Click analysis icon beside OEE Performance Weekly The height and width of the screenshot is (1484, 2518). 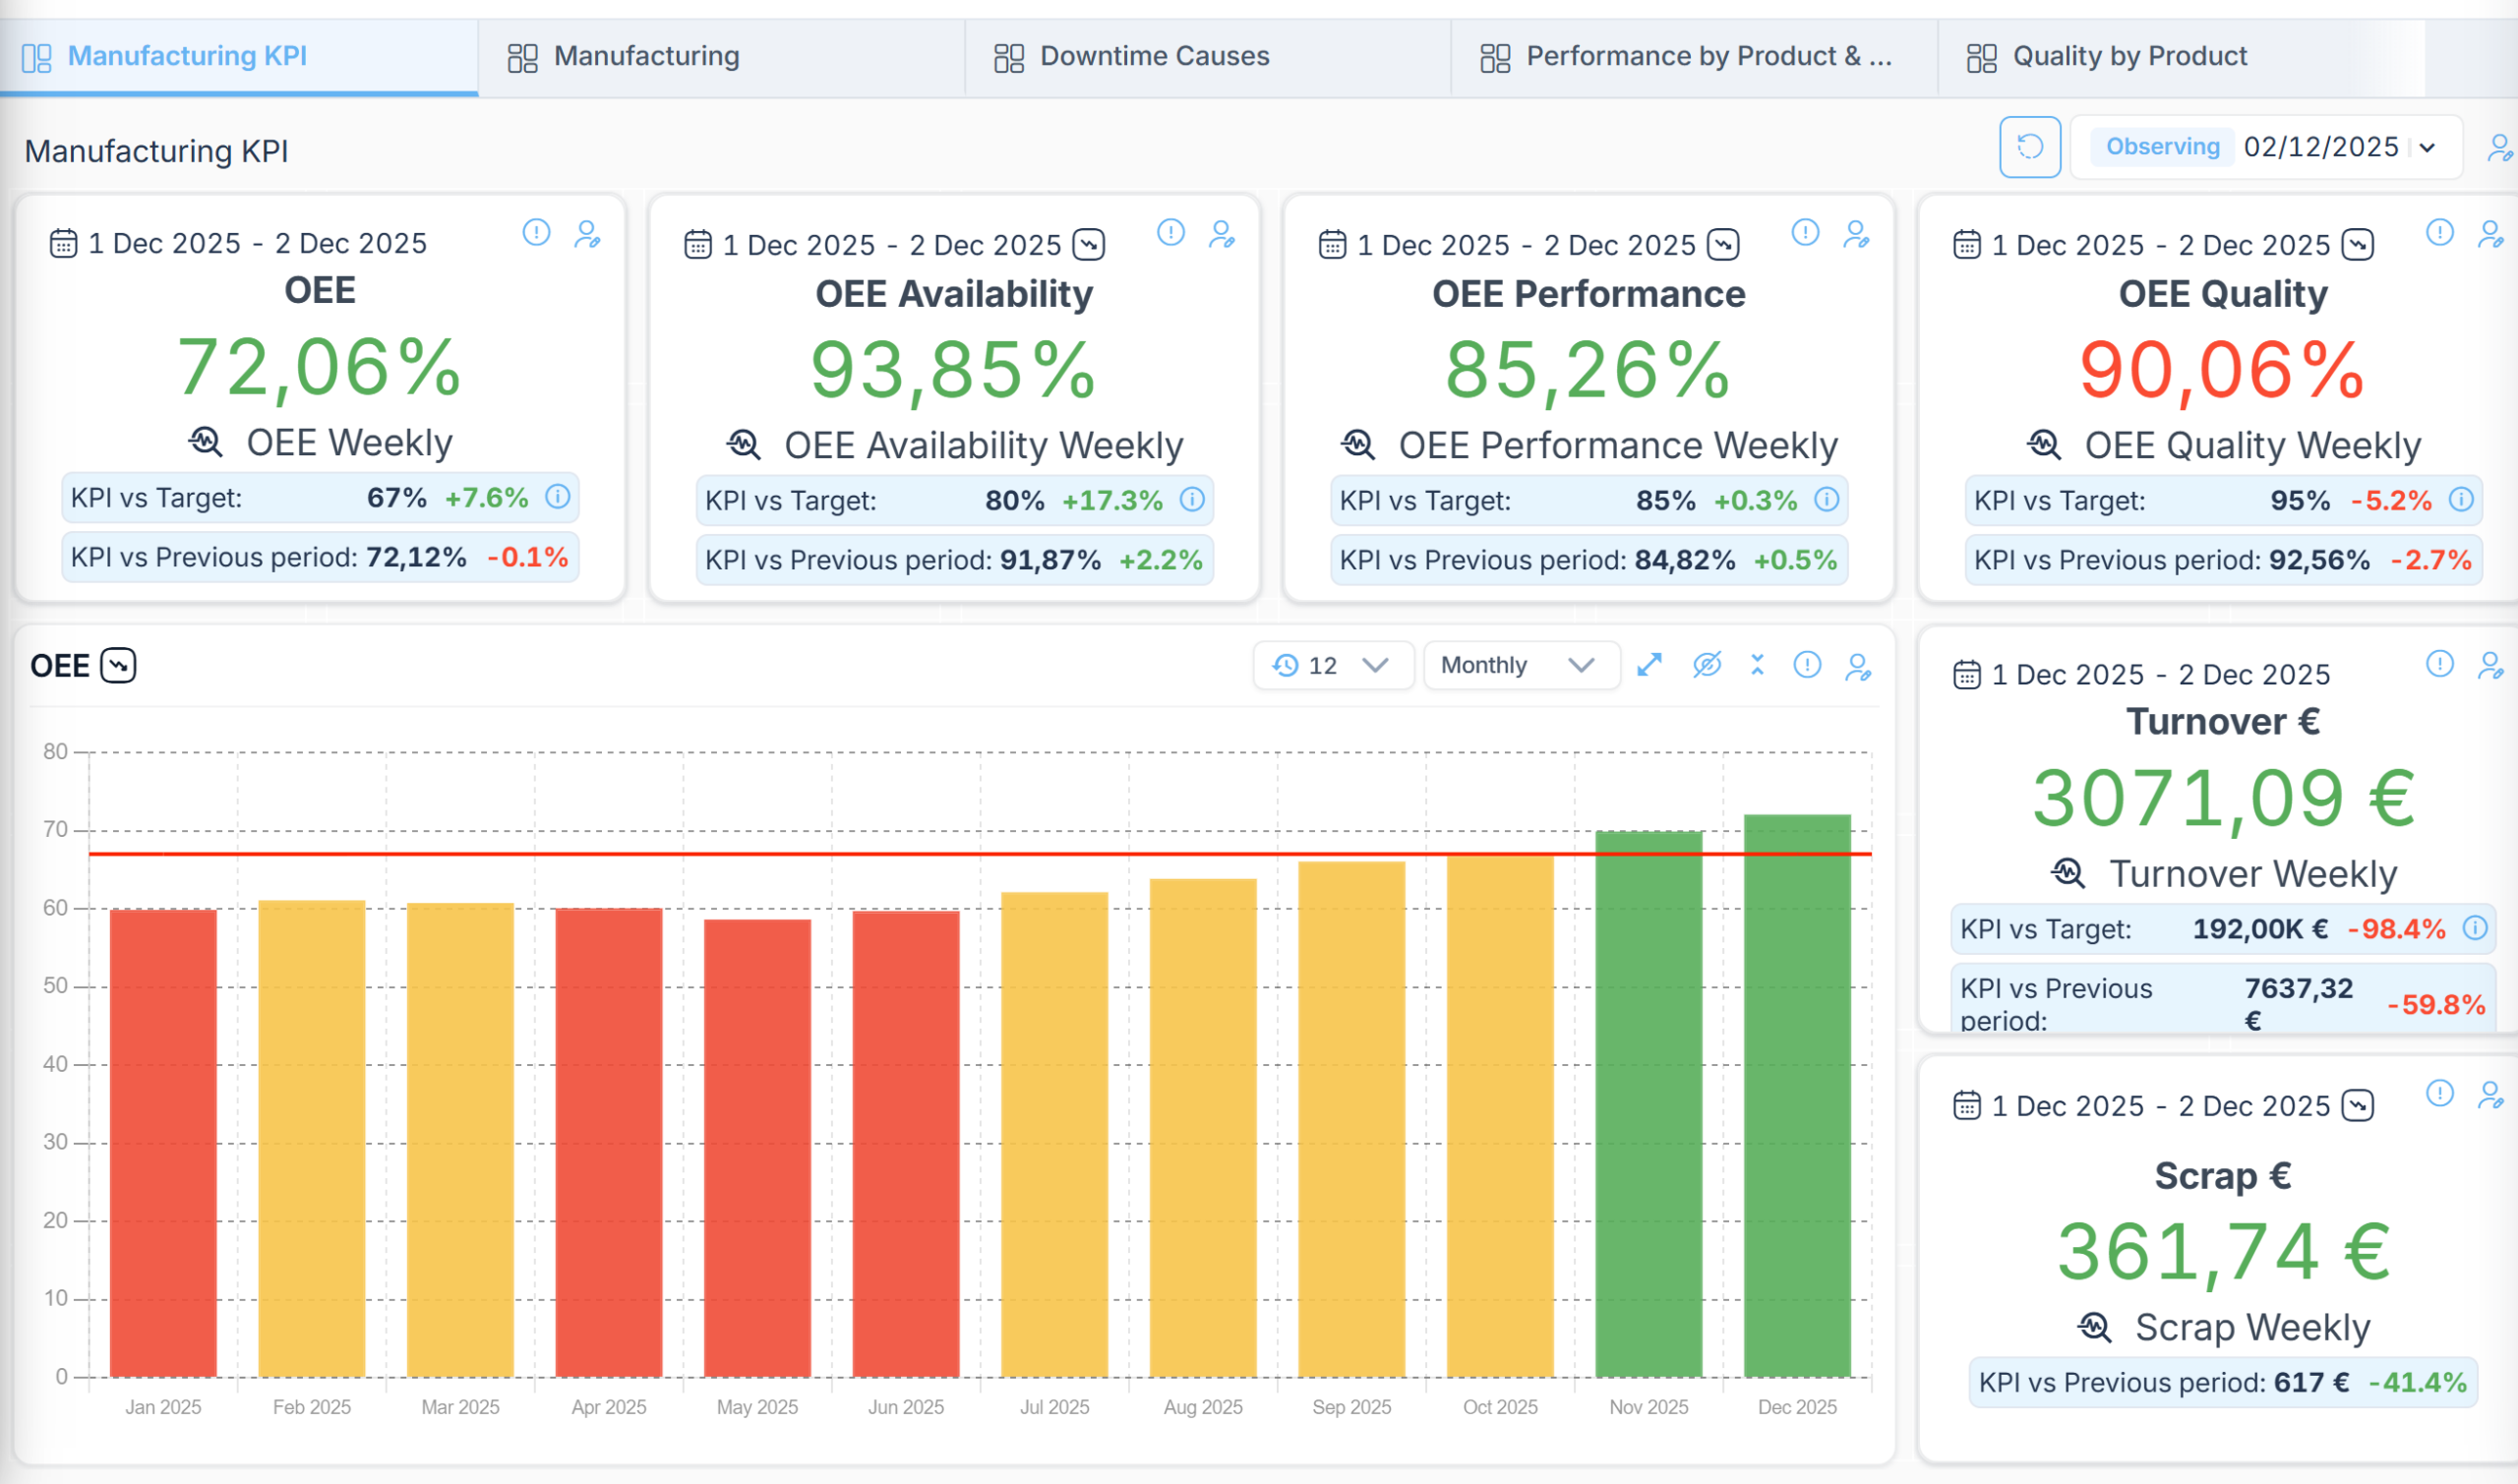(x=1357, y=444)
